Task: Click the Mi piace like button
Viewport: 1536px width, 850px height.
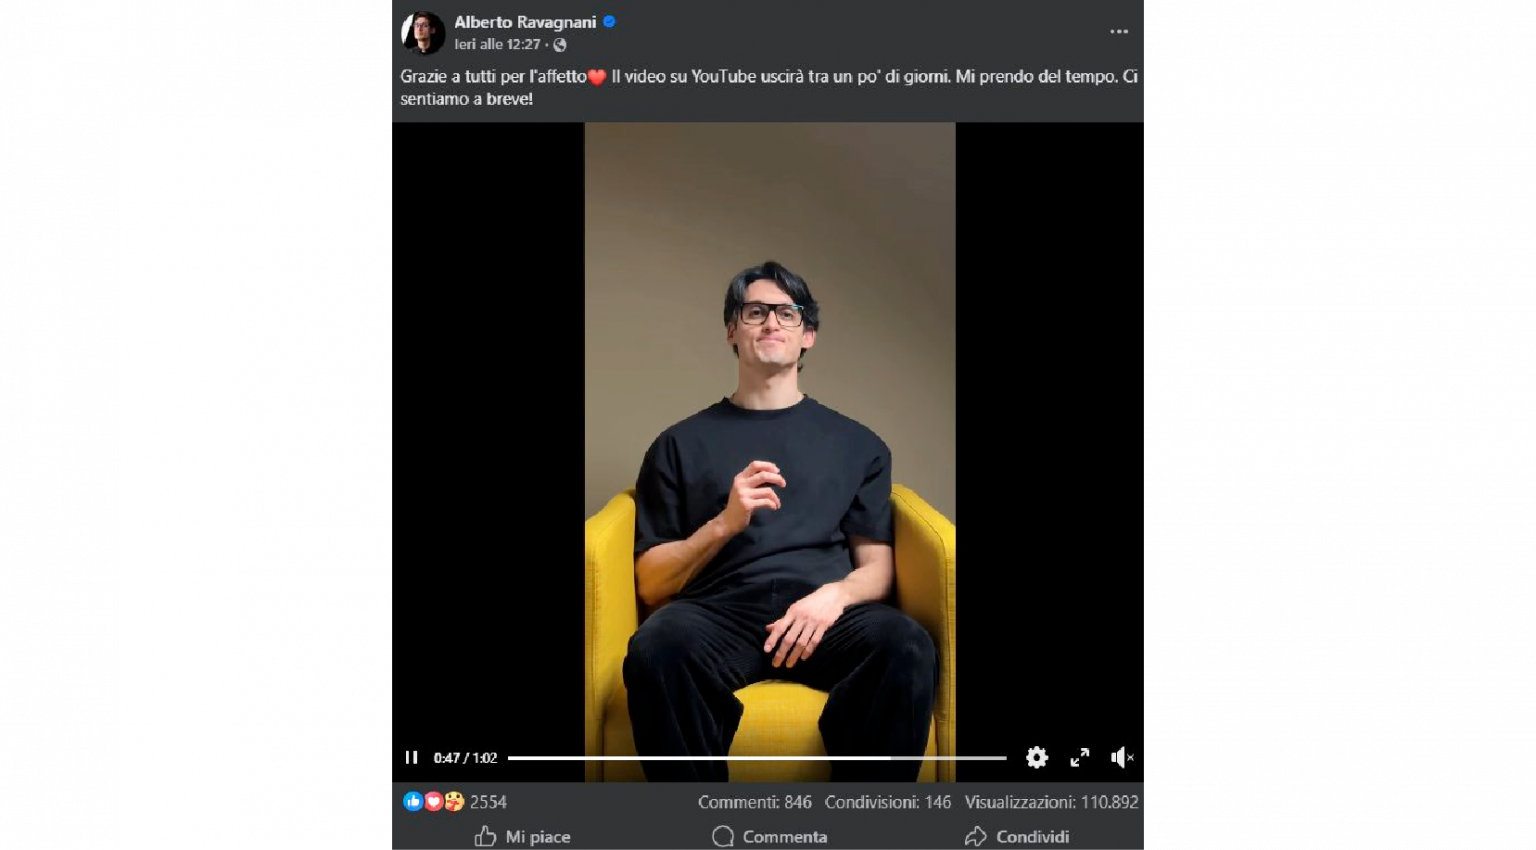Action: tap(522, 836)
